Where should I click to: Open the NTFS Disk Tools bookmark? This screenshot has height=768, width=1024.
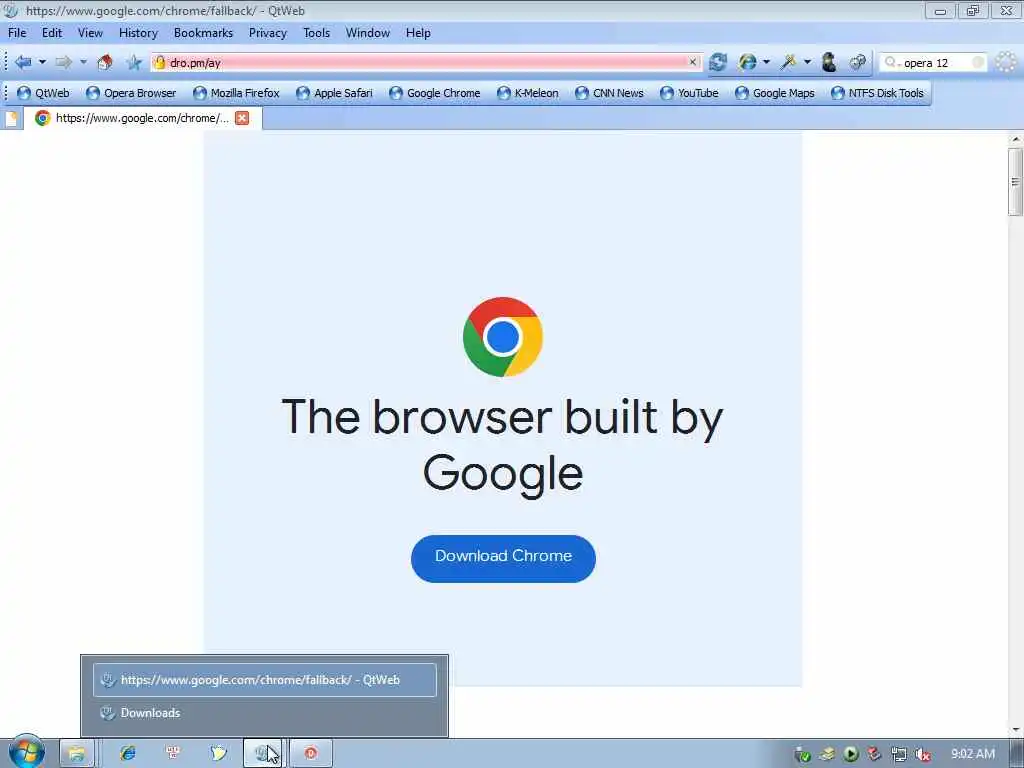click(878, 93)
